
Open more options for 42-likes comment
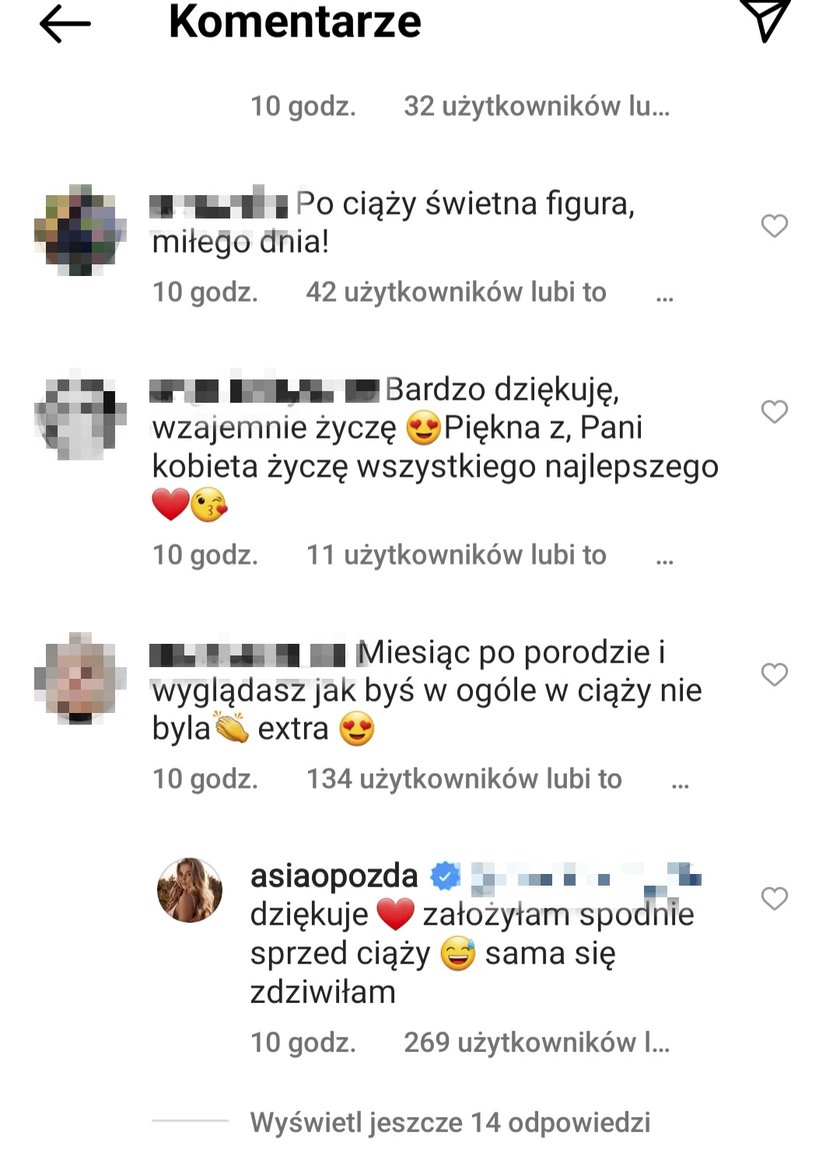(665, 296)
